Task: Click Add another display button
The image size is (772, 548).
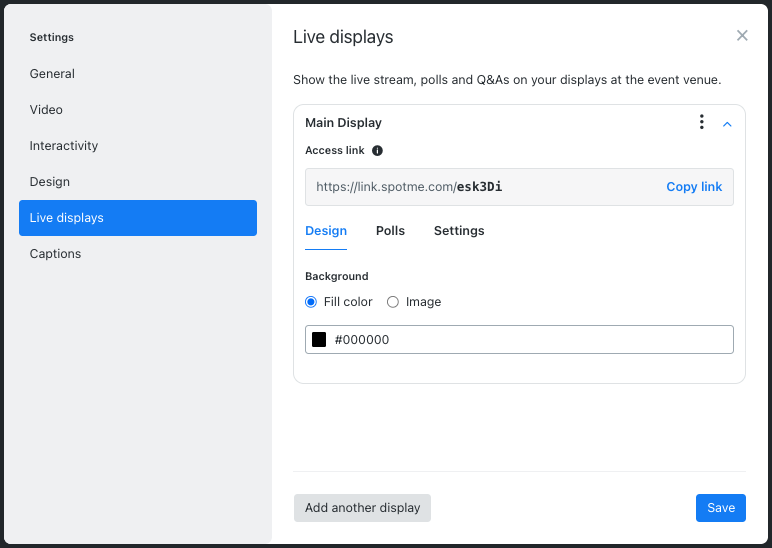Action: [362, 508]
